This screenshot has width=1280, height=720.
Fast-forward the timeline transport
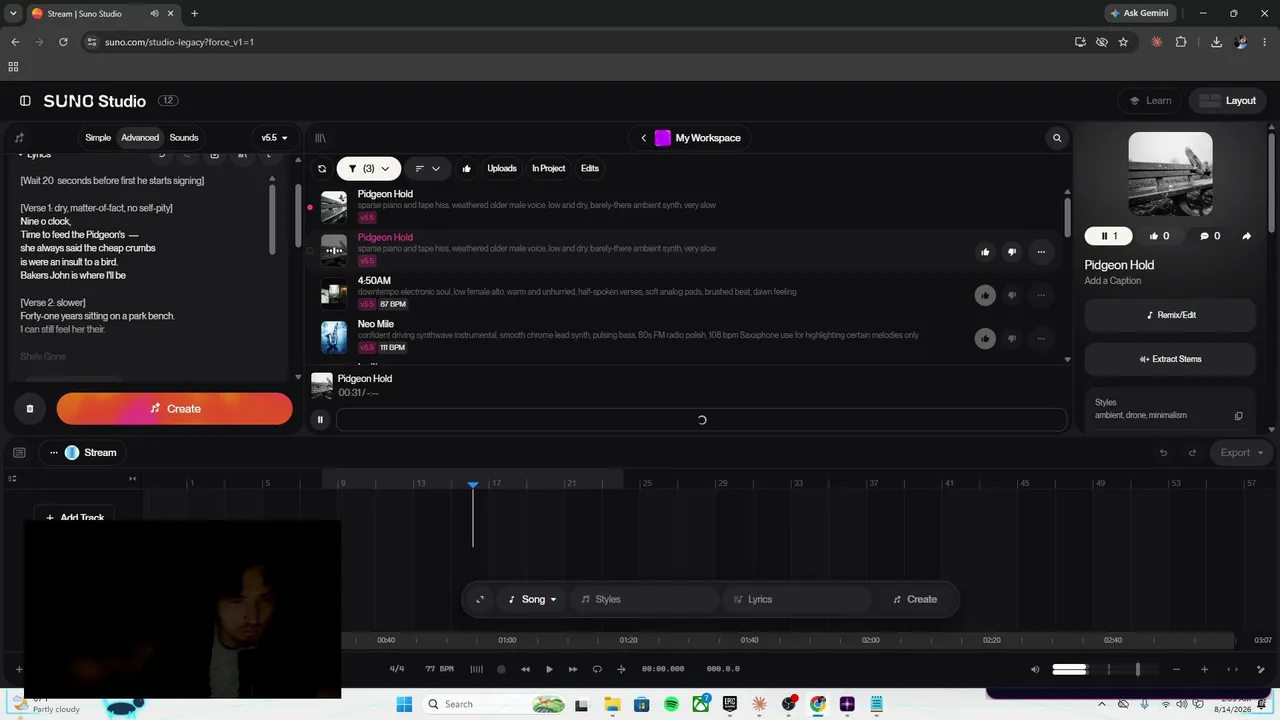pyautogui.click(x=573, y=669)
